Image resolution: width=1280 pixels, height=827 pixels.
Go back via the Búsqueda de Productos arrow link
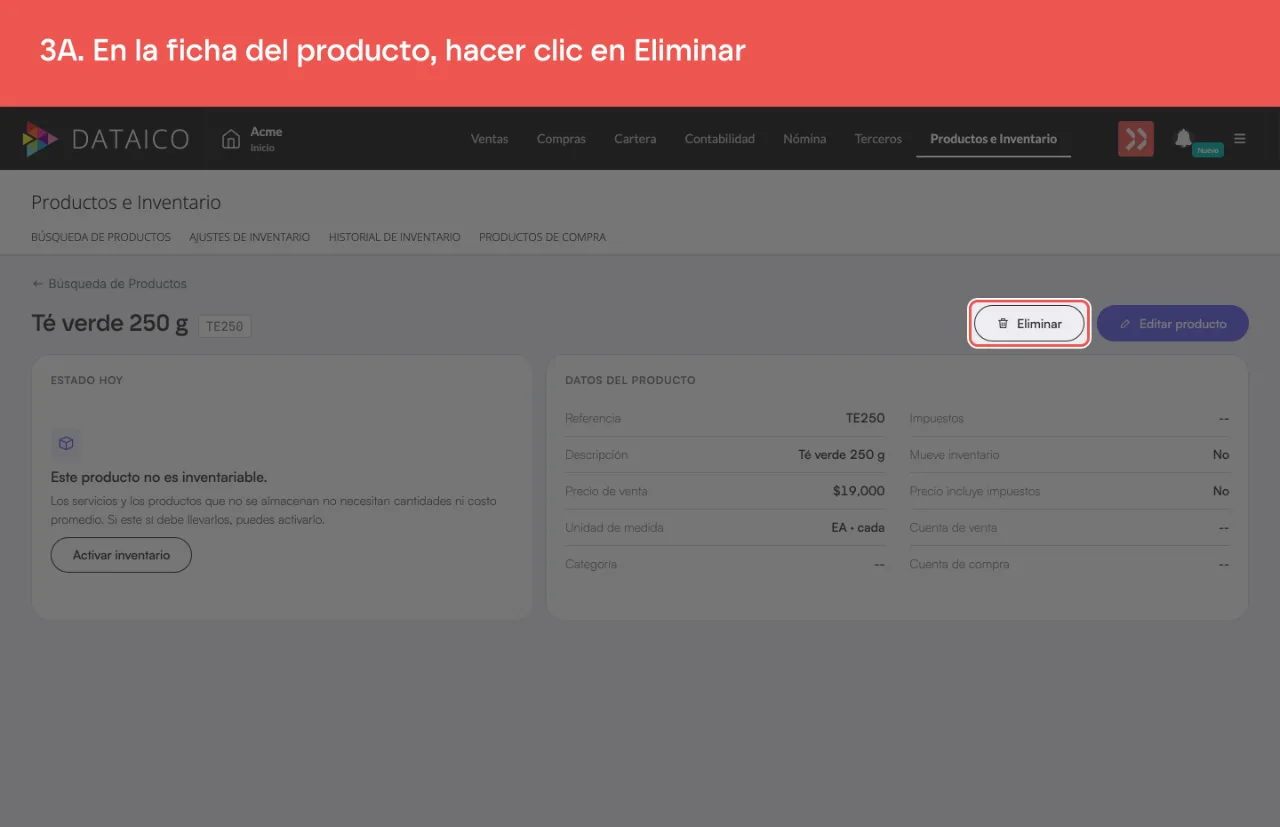109,284
